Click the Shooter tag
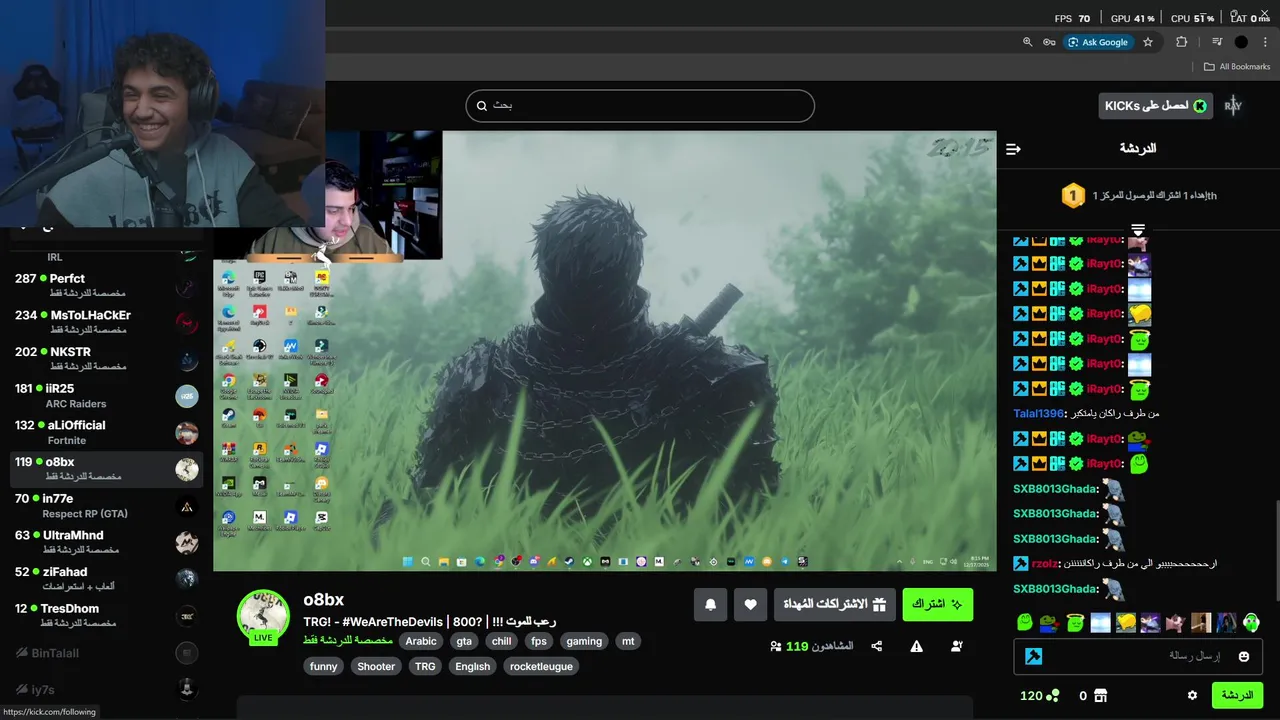This screenshot has width=1280, height=720. 376,666
